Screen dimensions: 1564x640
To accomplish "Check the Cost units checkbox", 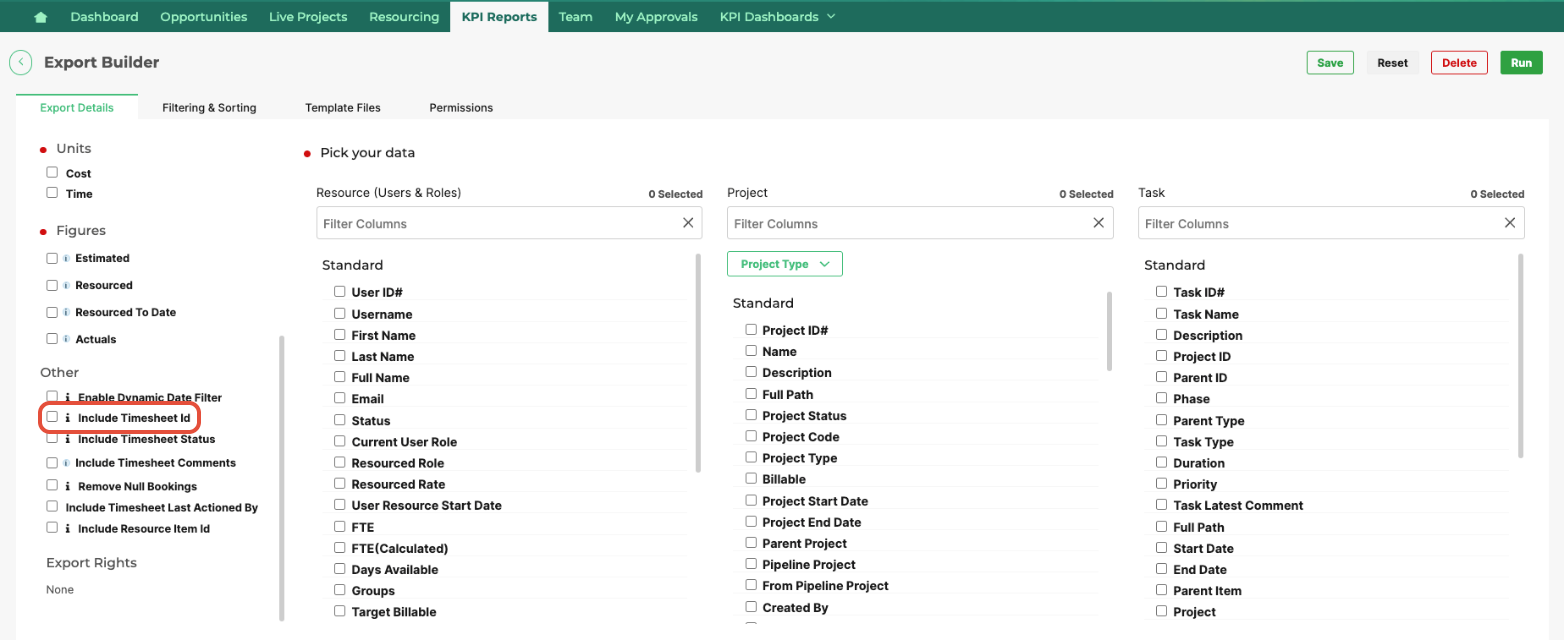I will (x=52, y=172).
